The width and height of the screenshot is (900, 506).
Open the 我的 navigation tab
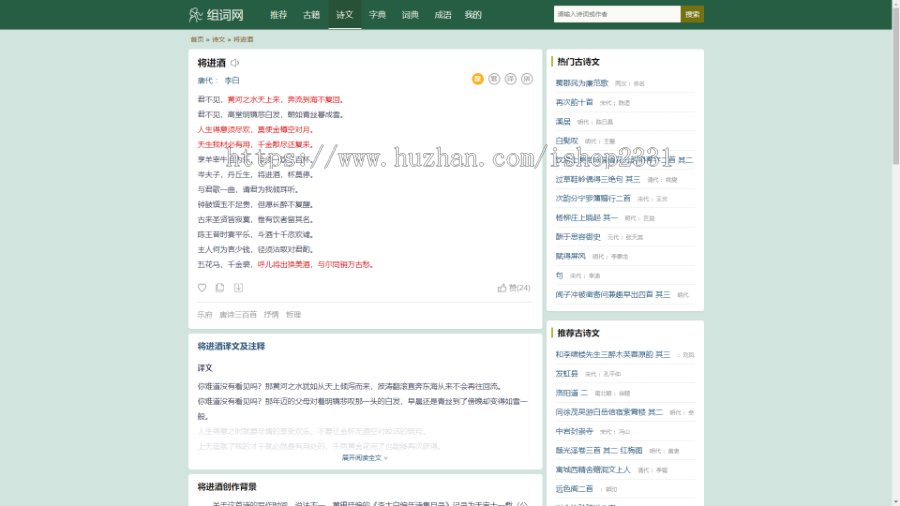click(x=473, y=15)
